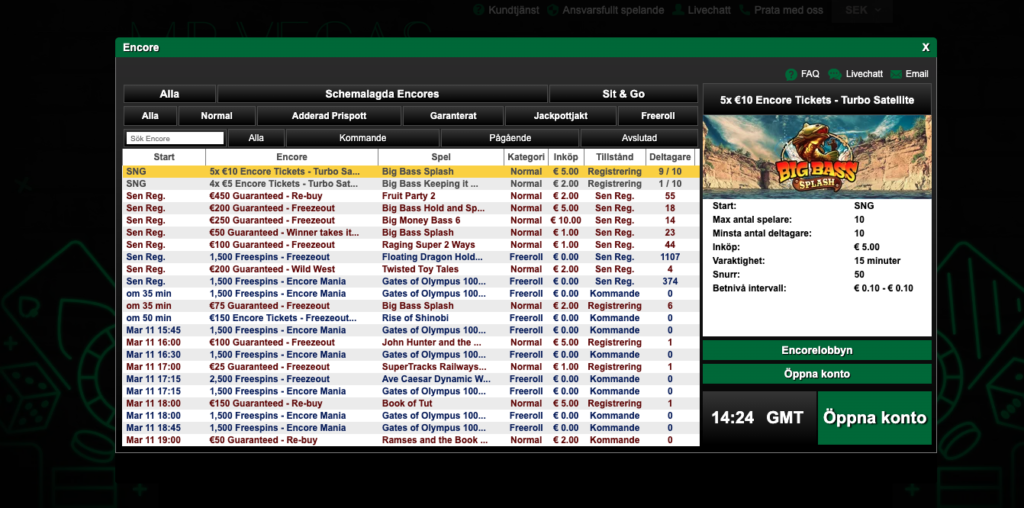Screen dimensions: 1024x508
Task: Filter by Freeroll category
Action: [x=658, y=116]
